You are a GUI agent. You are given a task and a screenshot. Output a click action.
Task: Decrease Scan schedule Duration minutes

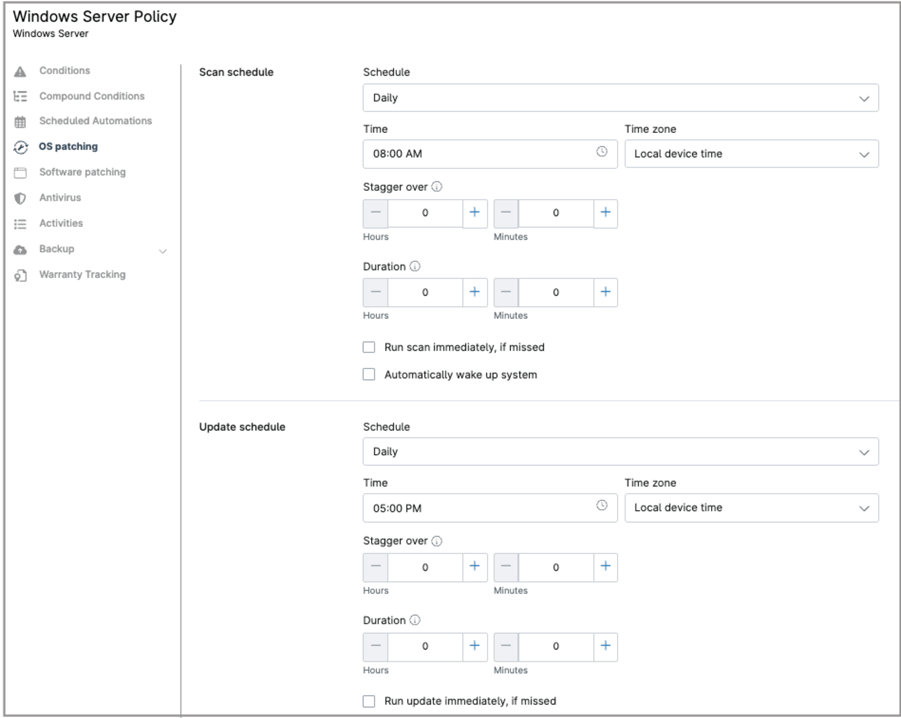[x=506, y=292]
